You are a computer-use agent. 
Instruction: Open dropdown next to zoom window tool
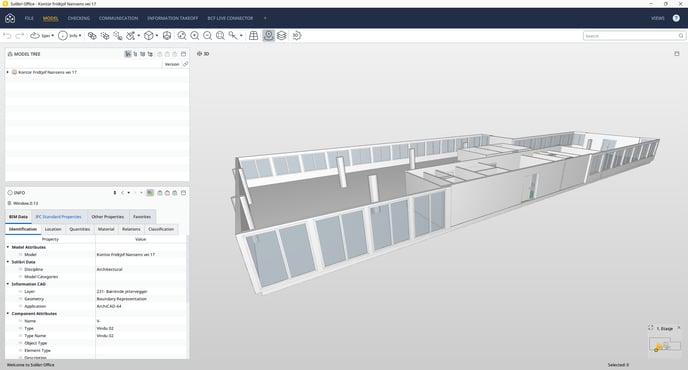click(x=241, y=36)
